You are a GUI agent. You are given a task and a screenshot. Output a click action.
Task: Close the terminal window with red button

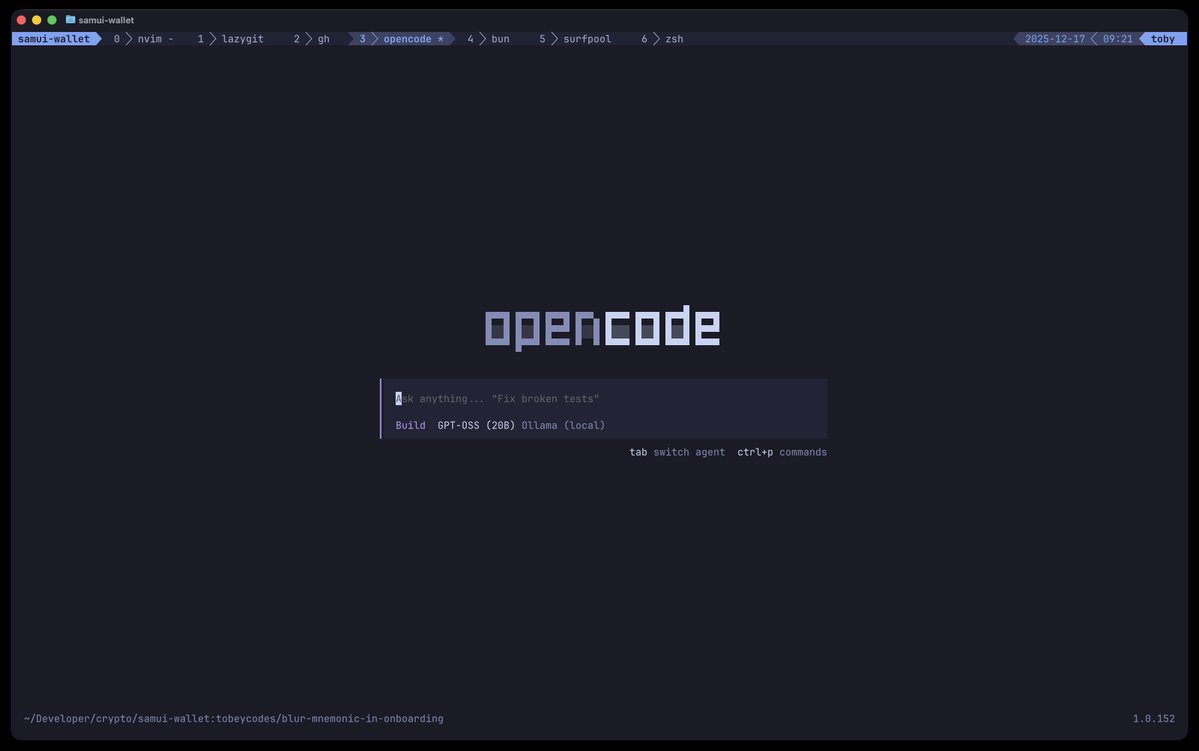tap(21, 20)
